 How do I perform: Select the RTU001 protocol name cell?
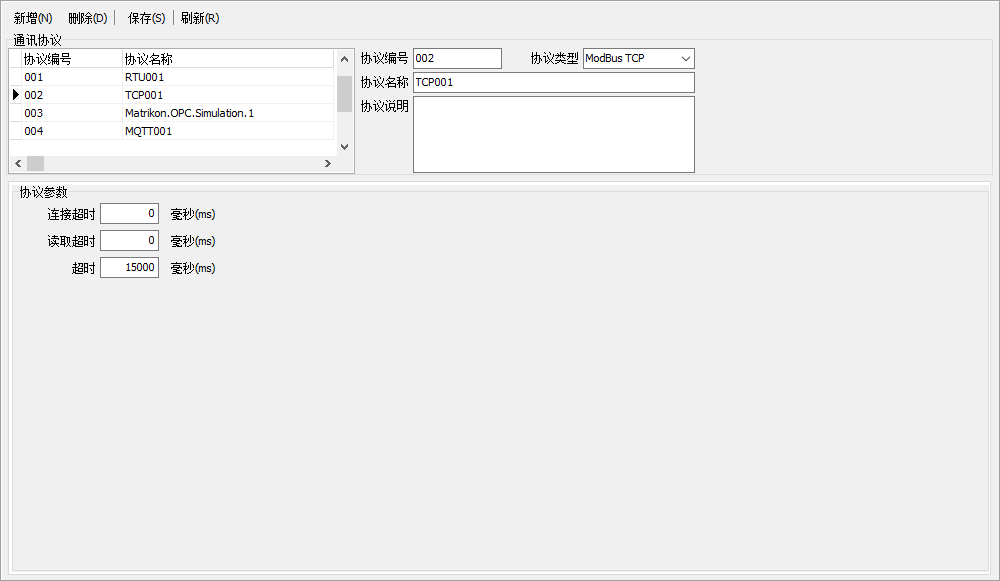[x=228, y=77]
